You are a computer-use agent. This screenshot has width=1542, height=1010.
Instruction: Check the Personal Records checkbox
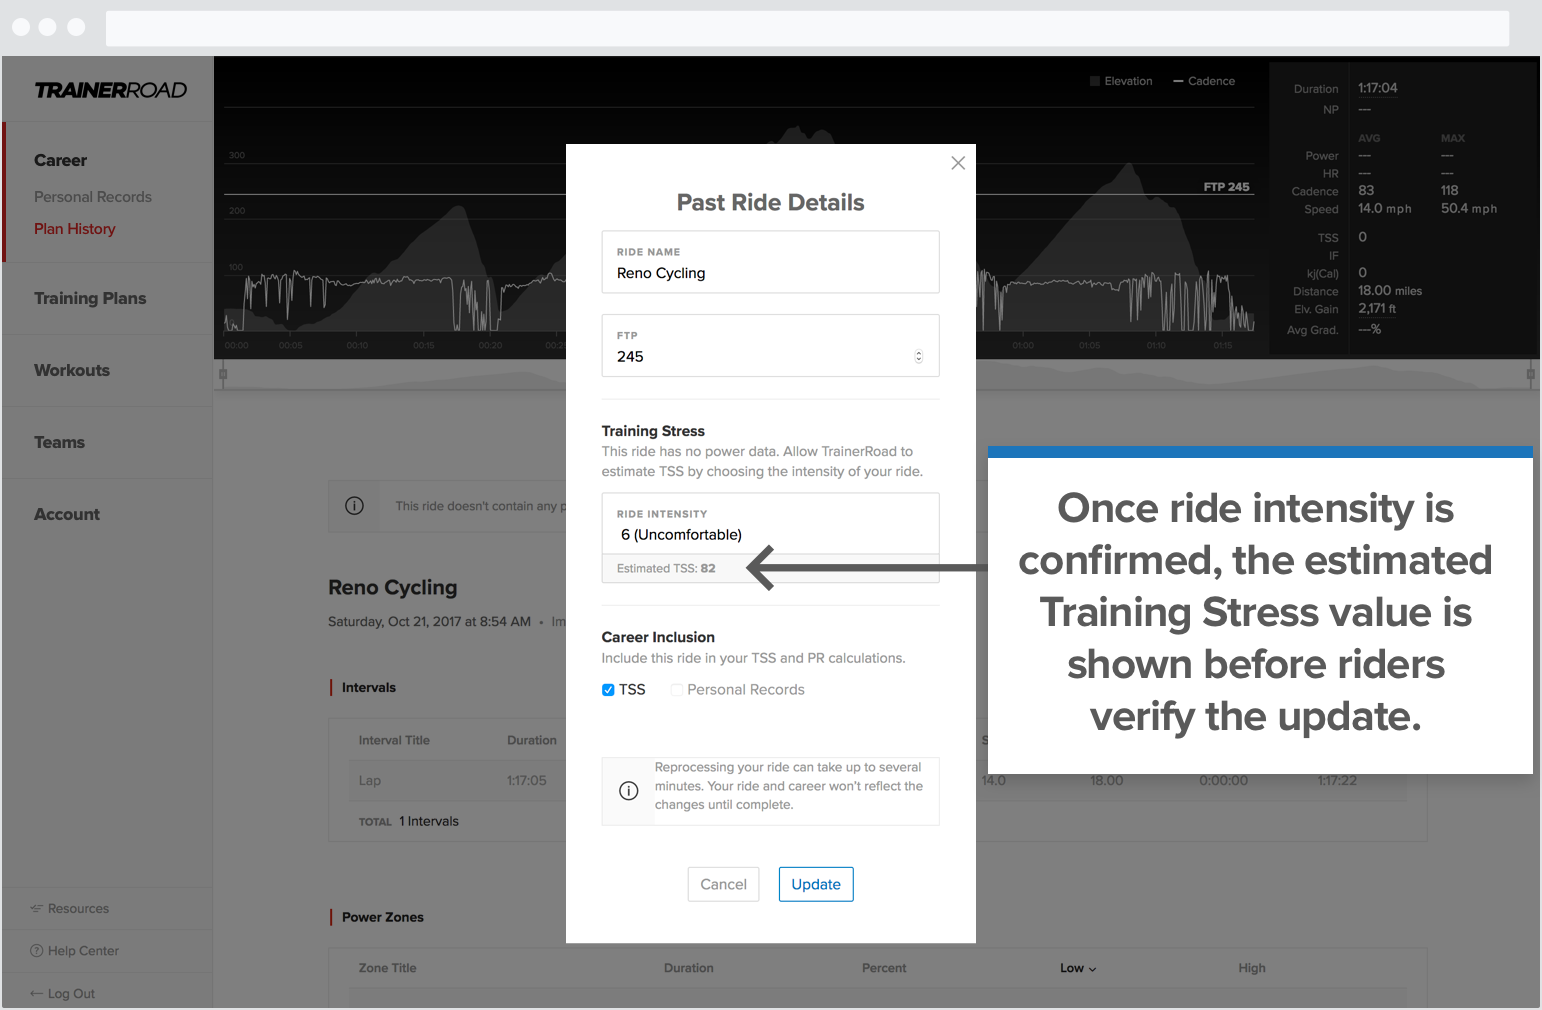point(677,690)
